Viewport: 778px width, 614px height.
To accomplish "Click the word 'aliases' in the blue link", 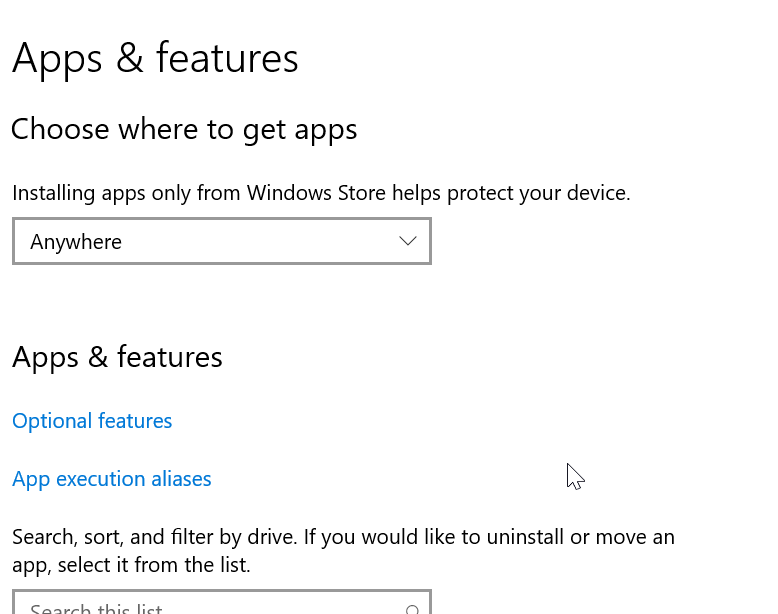I will pos(181,479).
